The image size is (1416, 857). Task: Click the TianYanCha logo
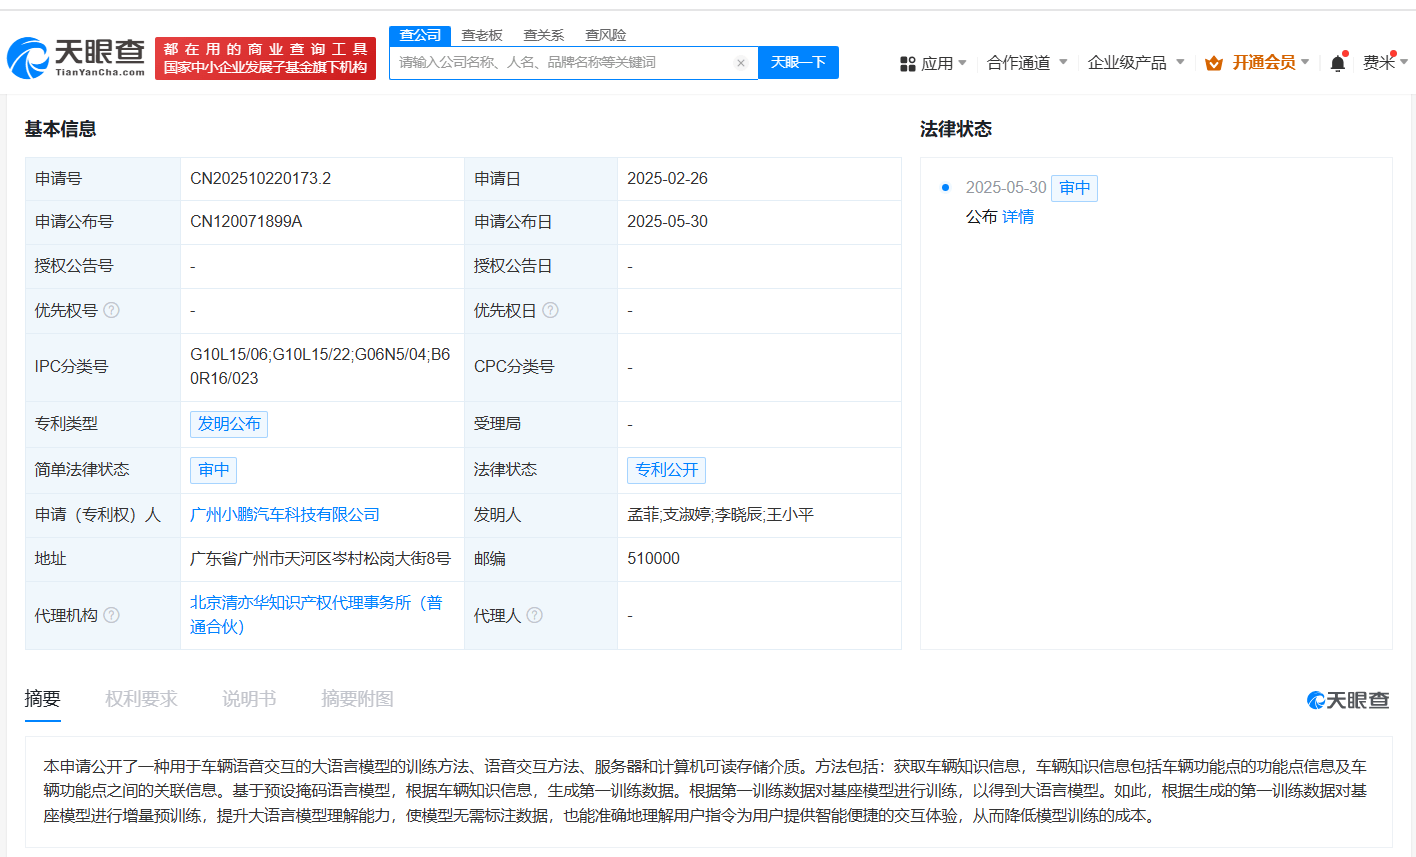tap(76, 58)
